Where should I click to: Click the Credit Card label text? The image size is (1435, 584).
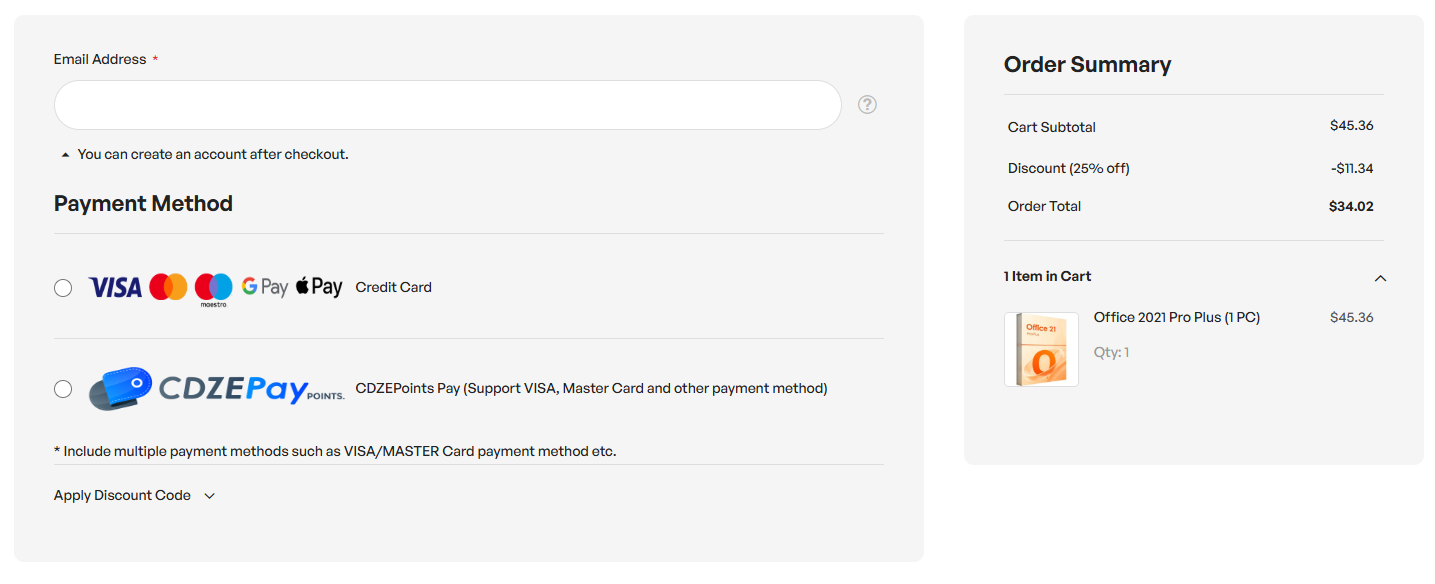(x=394, y=287)
